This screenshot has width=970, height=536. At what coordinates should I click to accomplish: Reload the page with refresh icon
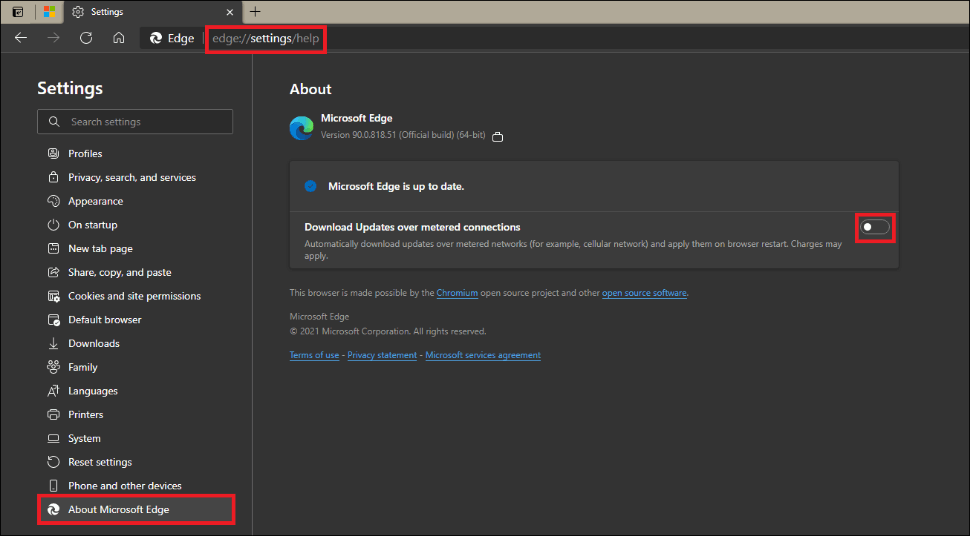(86, 38)
